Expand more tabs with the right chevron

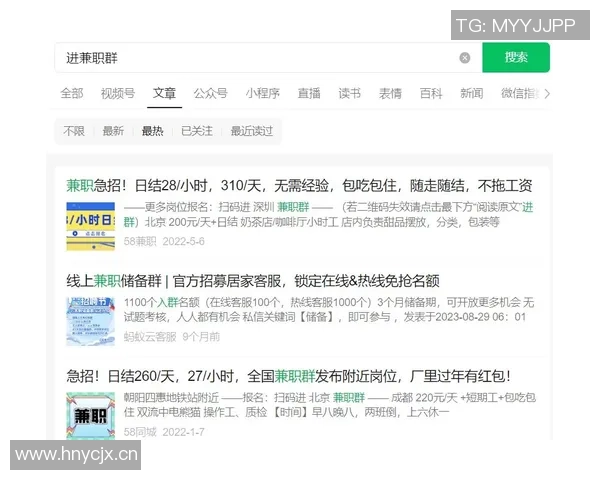pos(547,93)
